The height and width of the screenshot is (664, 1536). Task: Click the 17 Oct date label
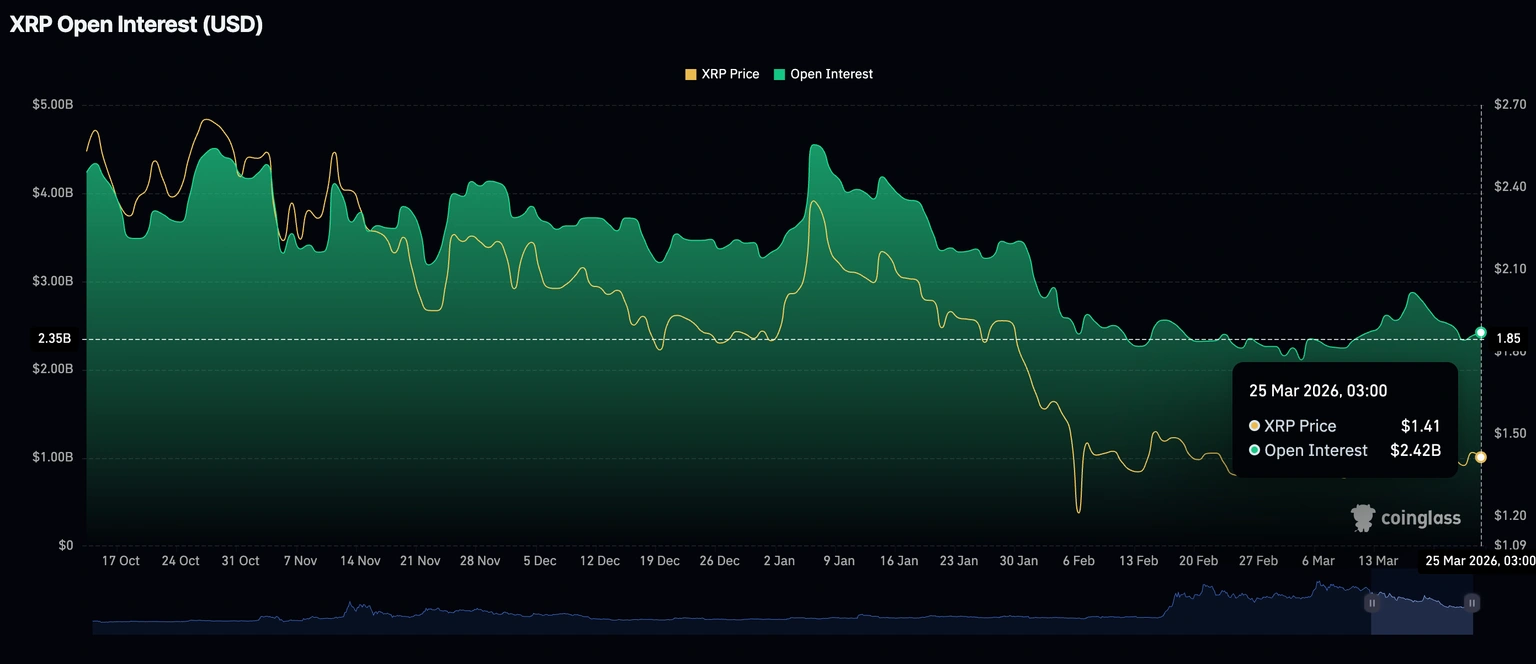(121, 561)
